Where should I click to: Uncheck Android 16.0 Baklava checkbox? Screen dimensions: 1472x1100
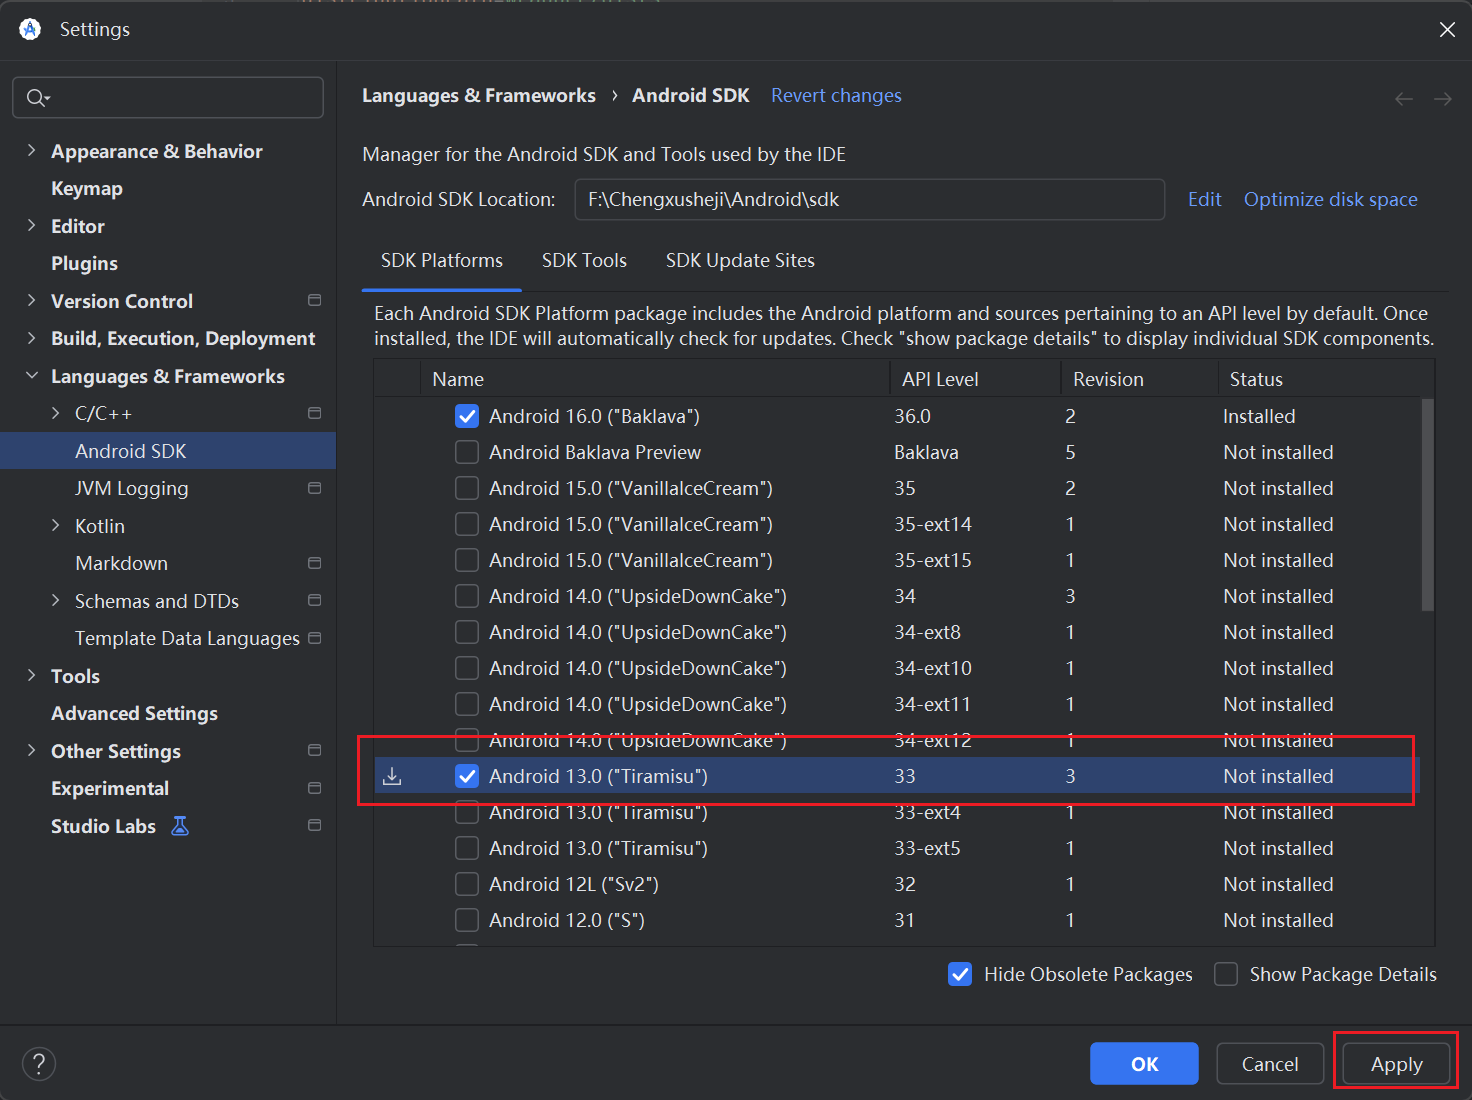[467, 416]
